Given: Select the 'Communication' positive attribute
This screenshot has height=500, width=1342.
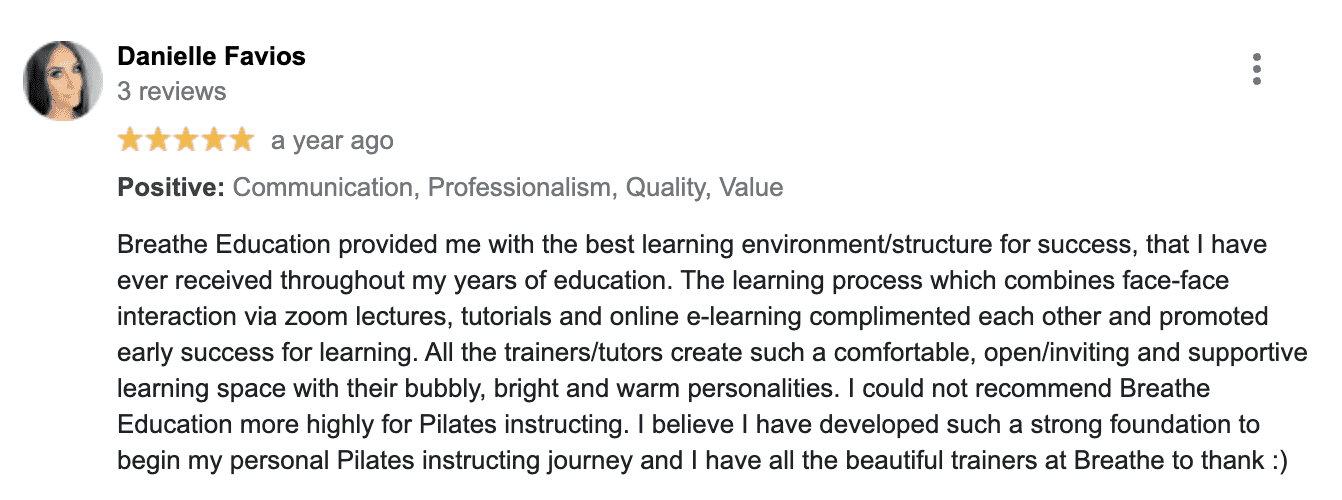Looking at the screenshot, I should tap(322, 187).
